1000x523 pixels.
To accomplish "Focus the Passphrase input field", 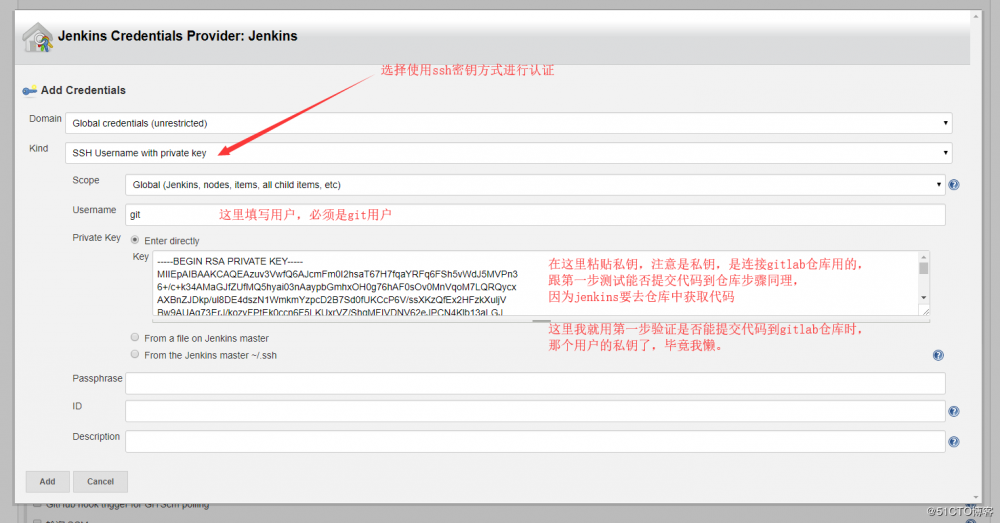I will tap(534, 383).
